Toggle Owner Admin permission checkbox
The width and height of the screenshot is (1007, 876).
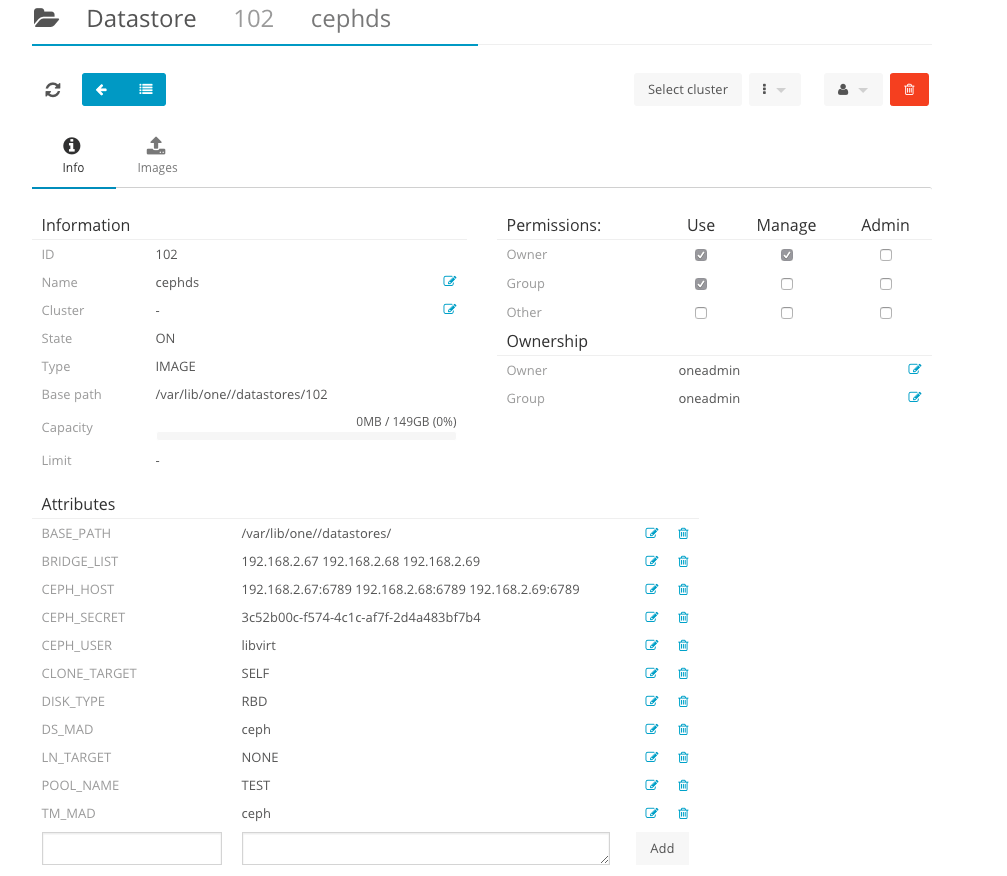pyautogui.click(x=885, y=255)
